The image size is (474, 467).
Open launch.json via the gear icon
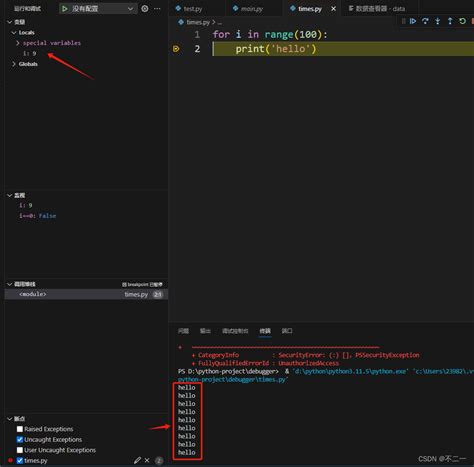pos(145,9)
